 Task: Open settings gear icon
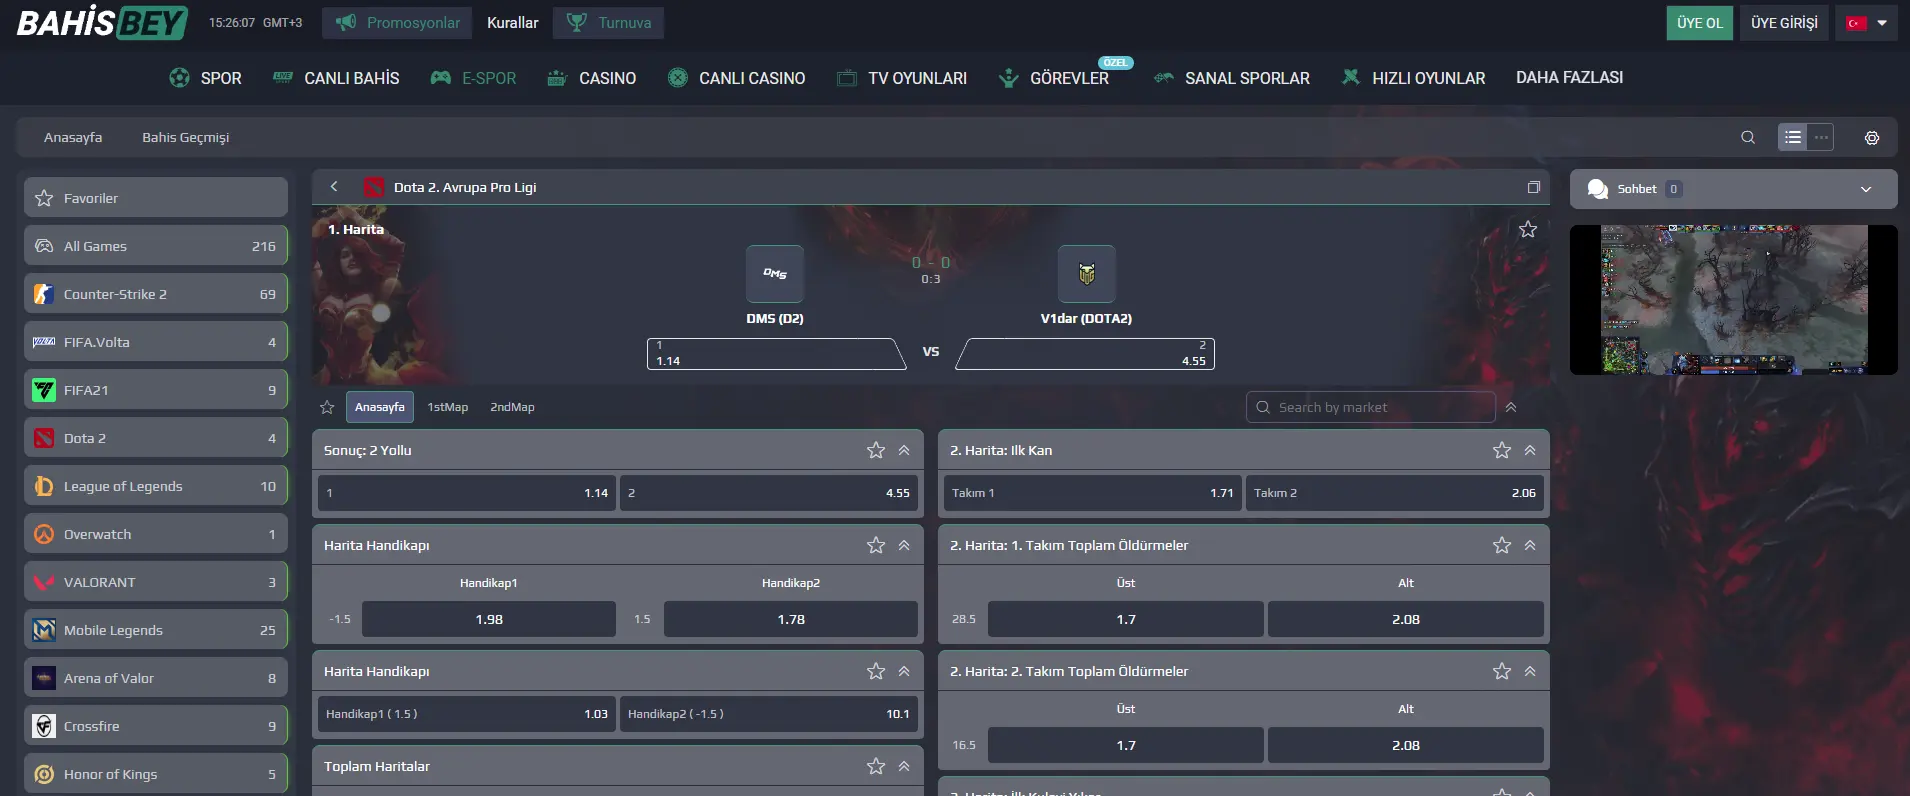pyautogui.click(x=1872, y=138)
